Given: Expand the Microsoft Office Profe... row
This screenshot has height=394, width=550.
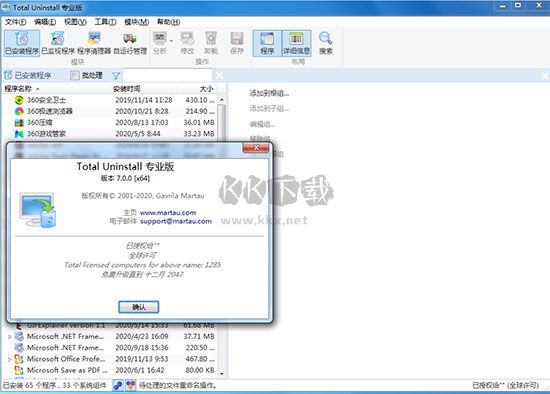Looking at the screenshot, I should tap(9, 359).
